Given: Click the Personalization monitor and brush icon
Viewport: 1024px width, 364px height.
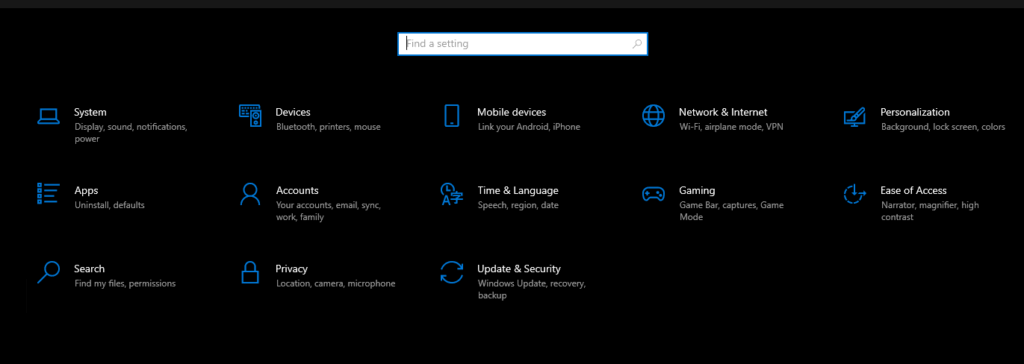Looking at the screenshot, I should pos(855,116).
